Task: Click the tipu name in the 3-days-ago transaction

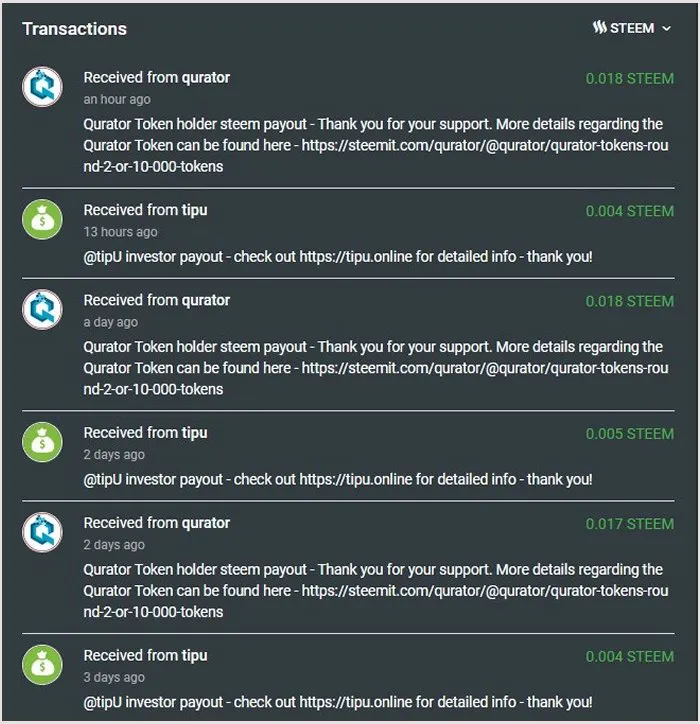Action: [x=194, y=656]
